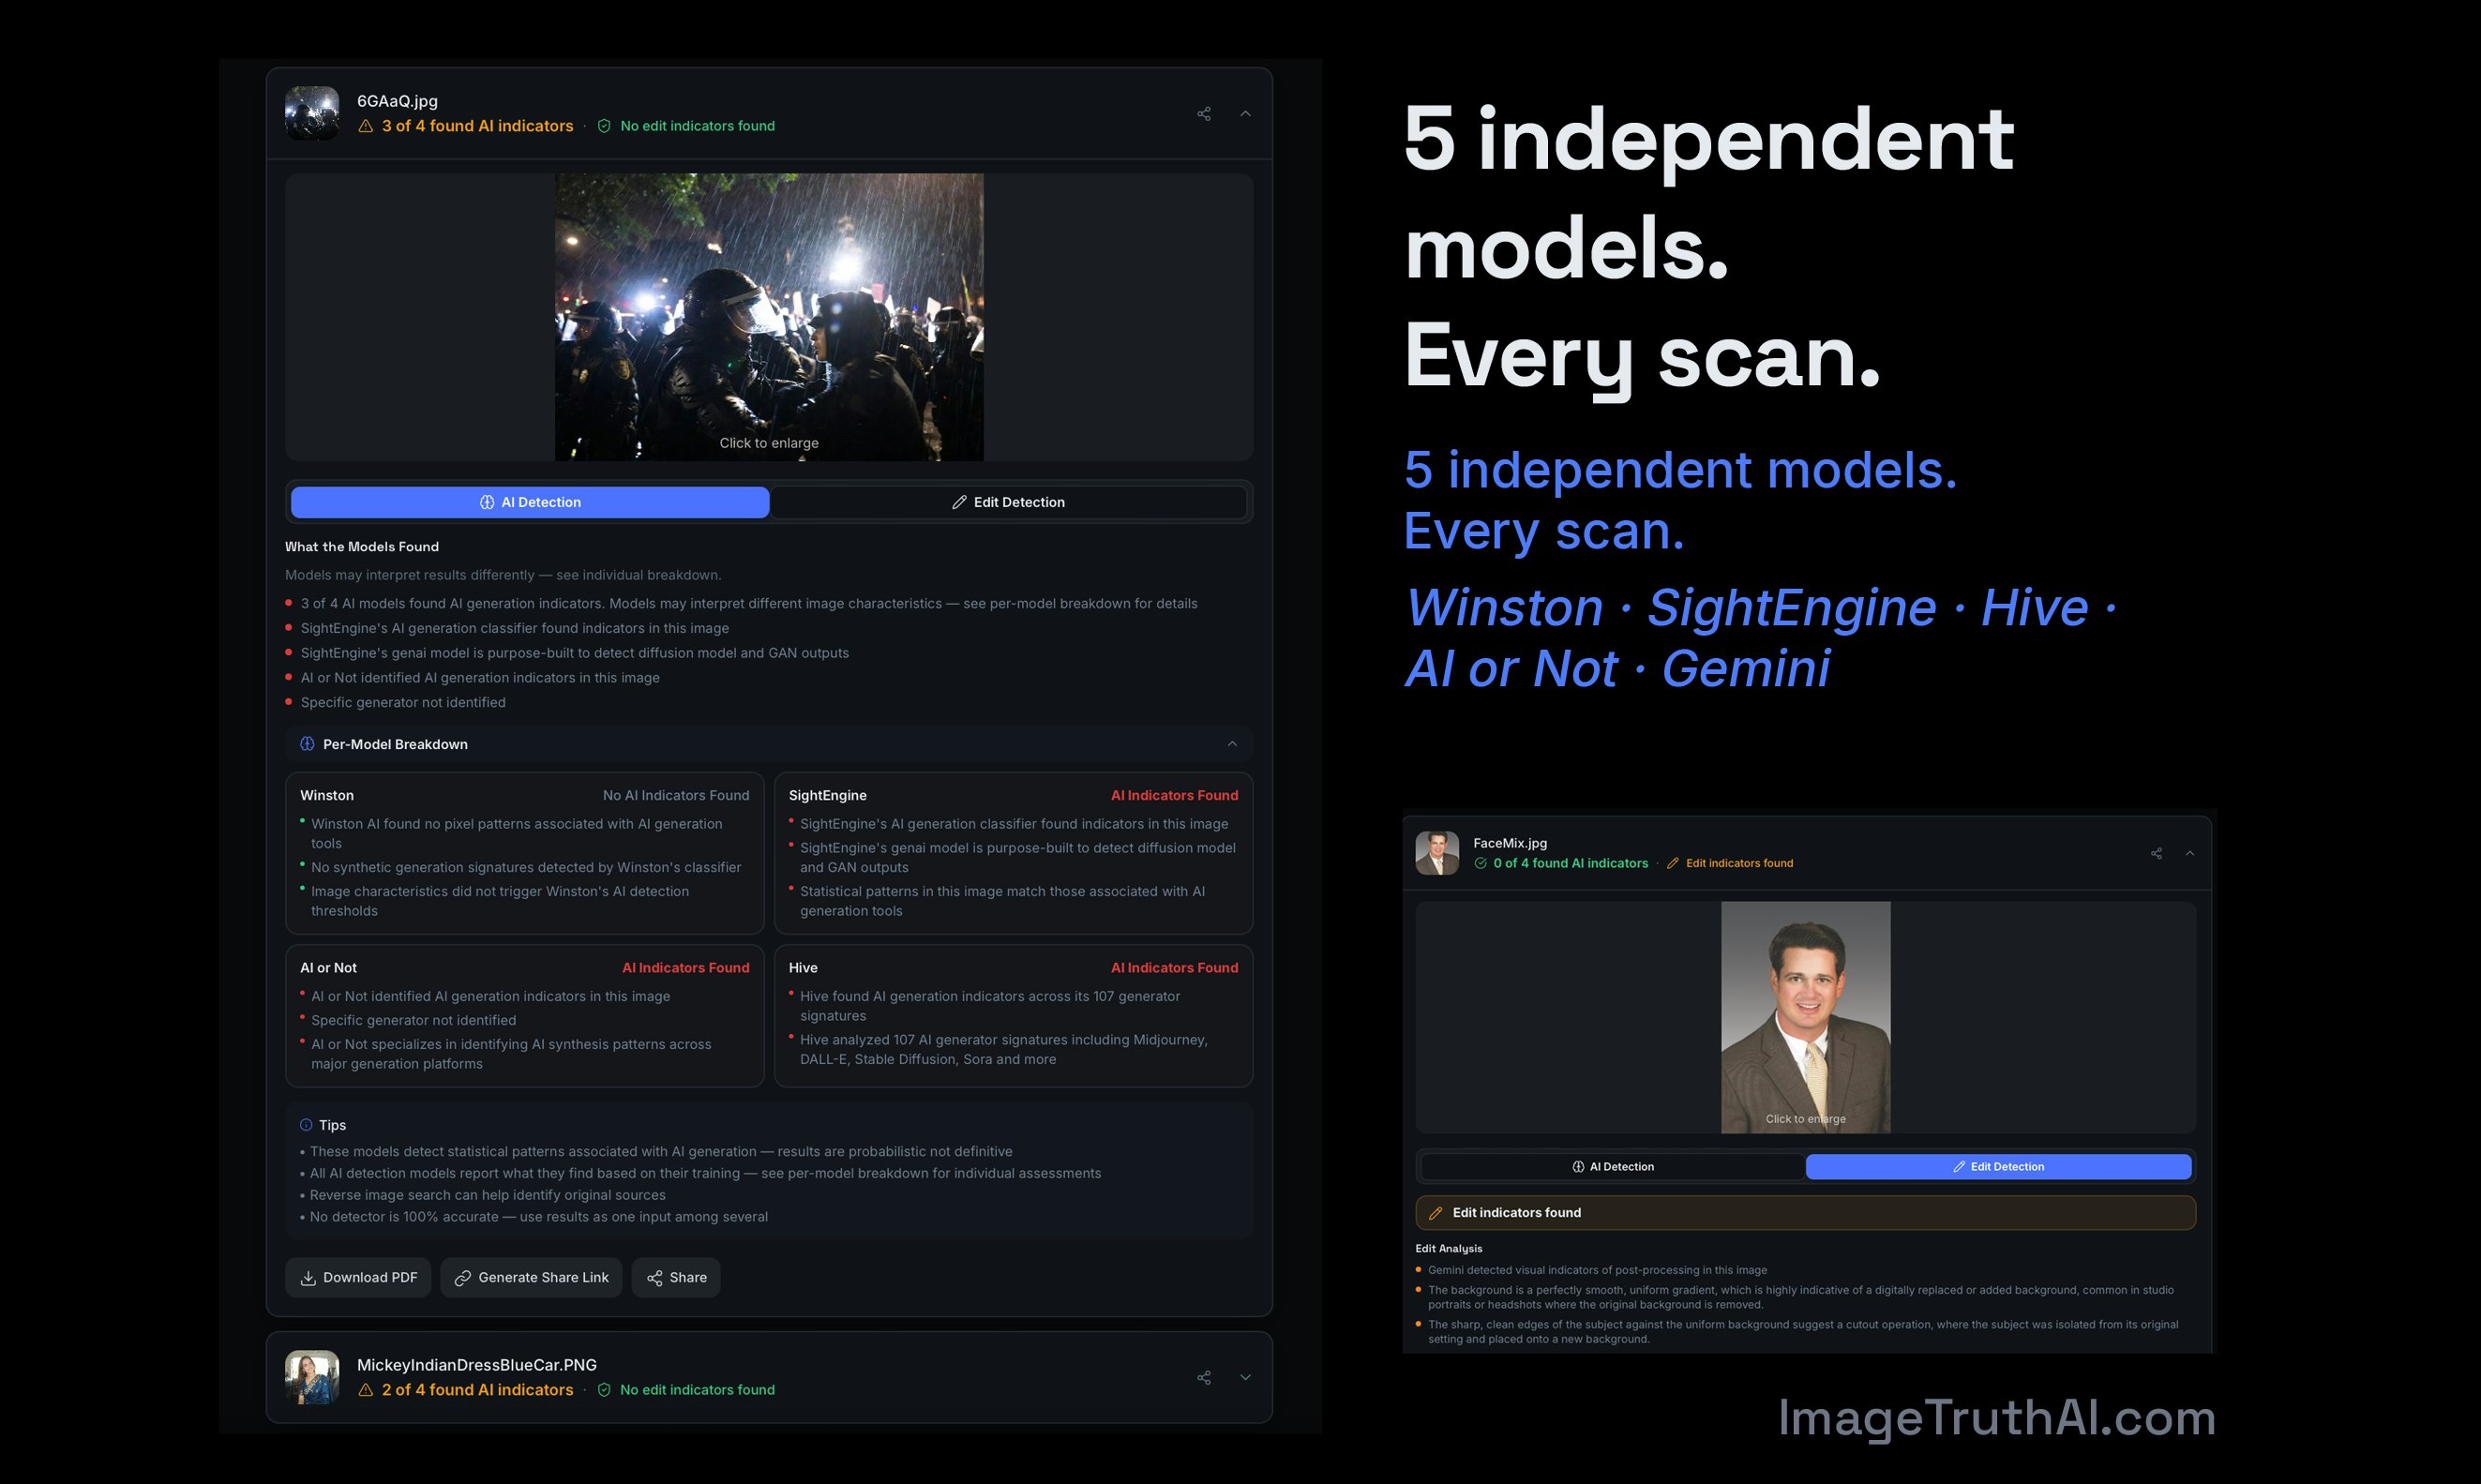
Task: Click warning icon next to 2 of 4 found
Action: (x=366, y=1390)
